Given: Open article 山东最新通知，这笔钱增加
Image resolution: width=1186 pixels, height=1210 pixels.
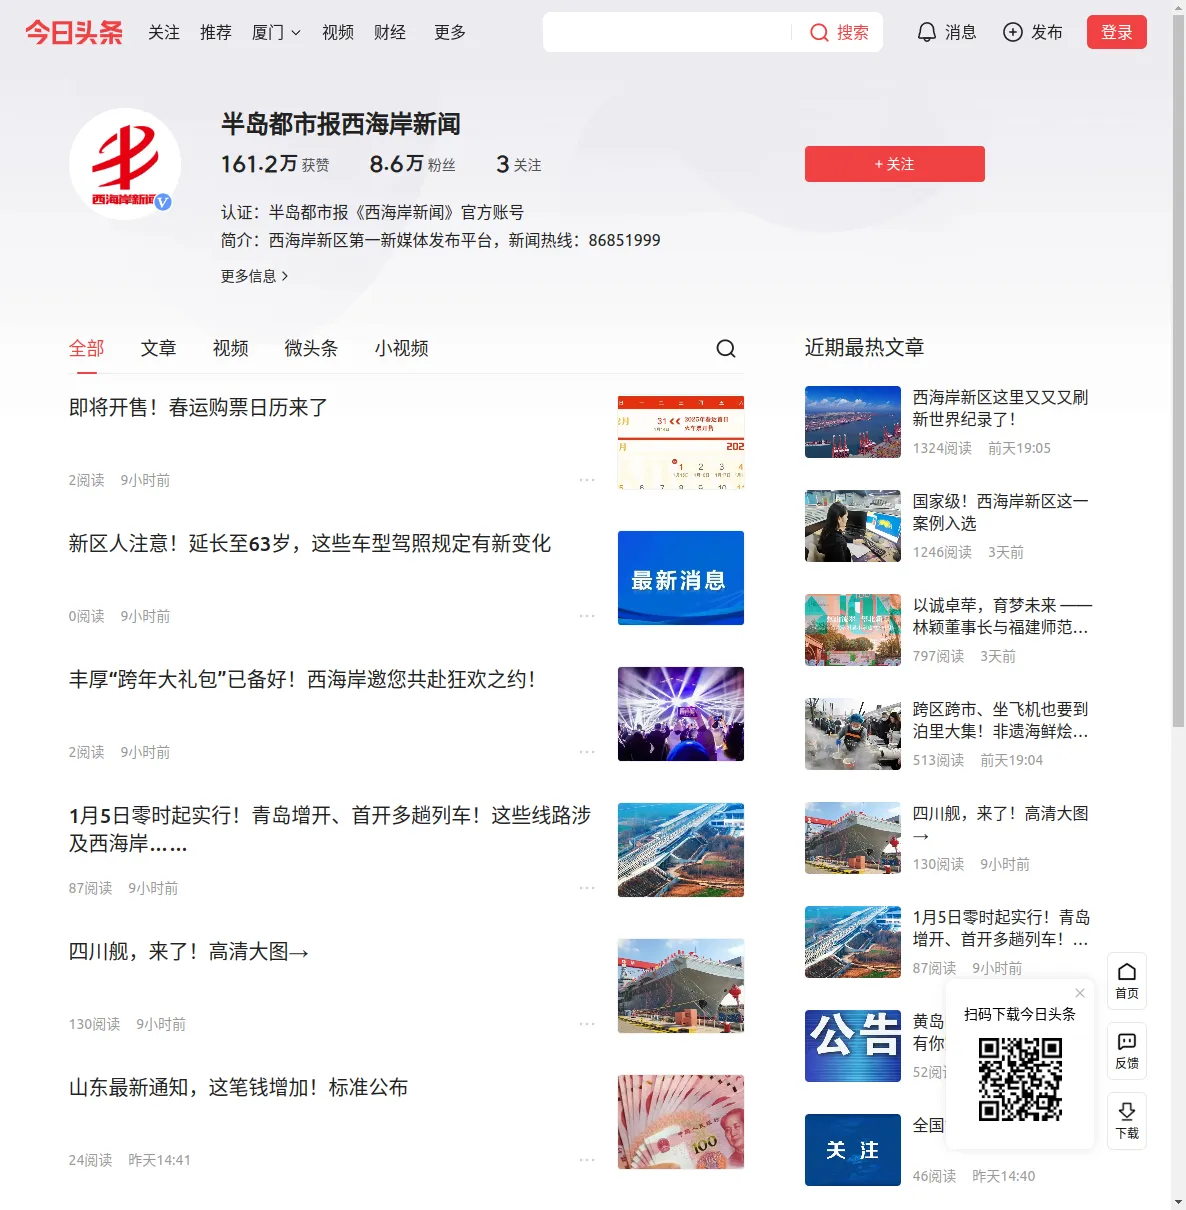Looking at the screenshot, I should tap(239, 1088).
